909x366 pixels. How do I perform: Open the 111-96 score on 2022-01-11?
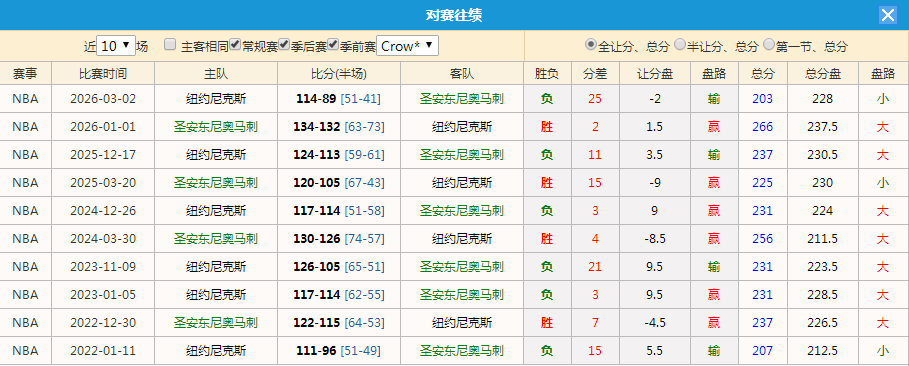316,351
